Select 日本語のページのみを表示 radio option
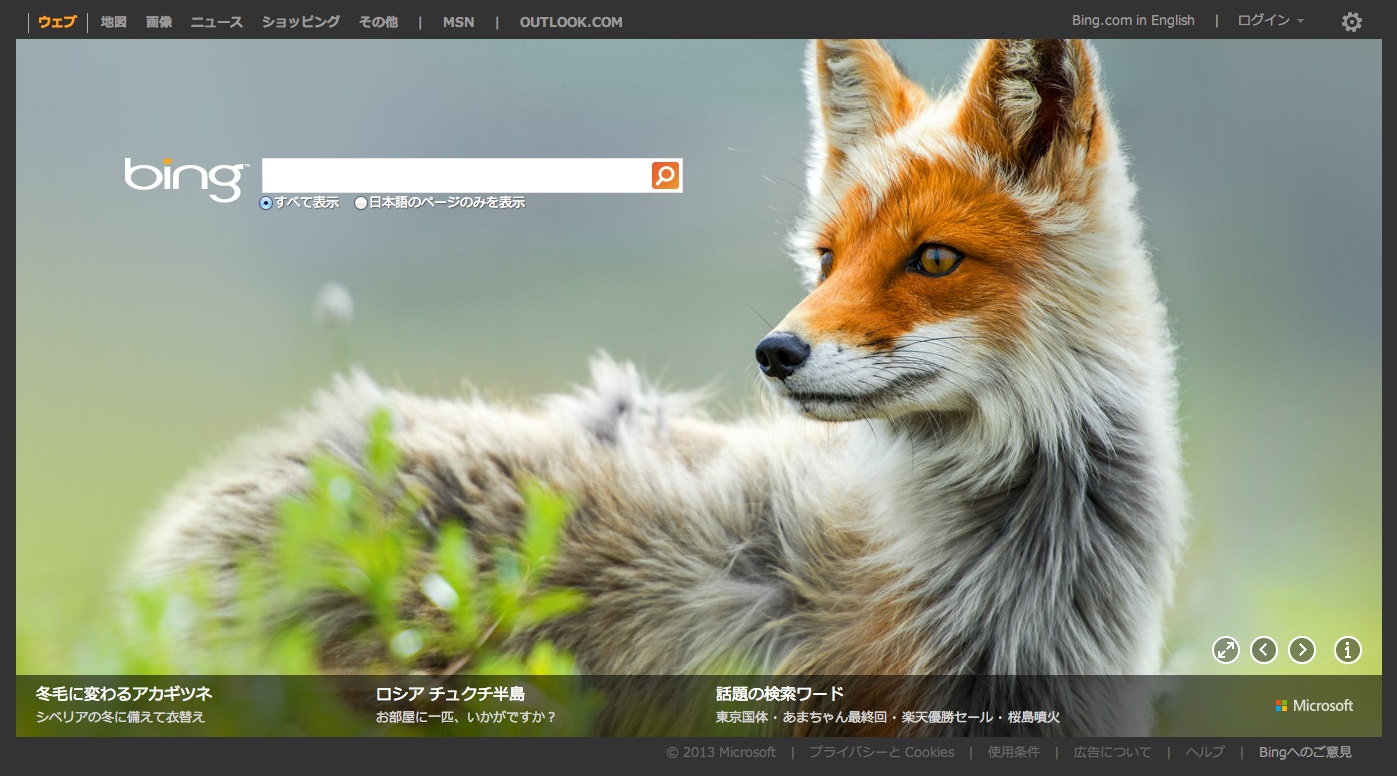 tap(361, 203)
